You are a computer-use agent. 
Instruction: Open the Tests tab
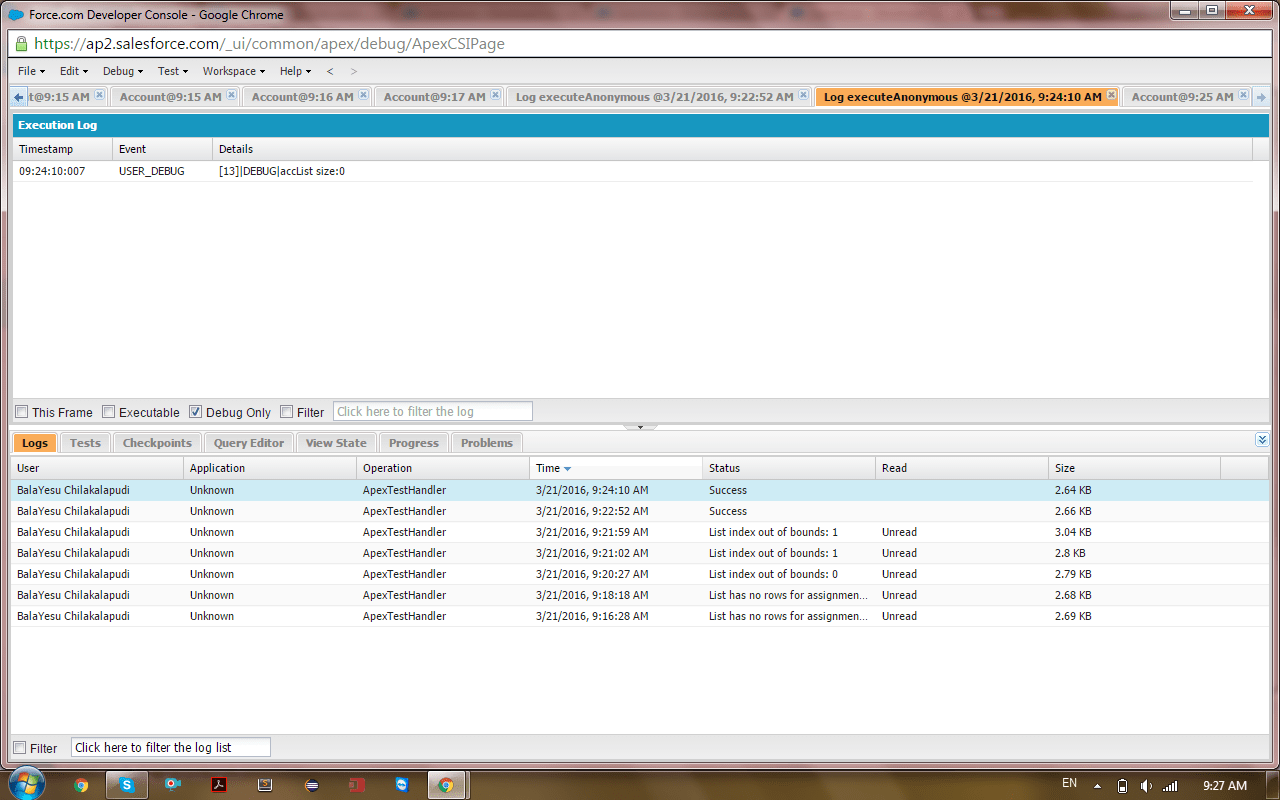pos(85,443)
